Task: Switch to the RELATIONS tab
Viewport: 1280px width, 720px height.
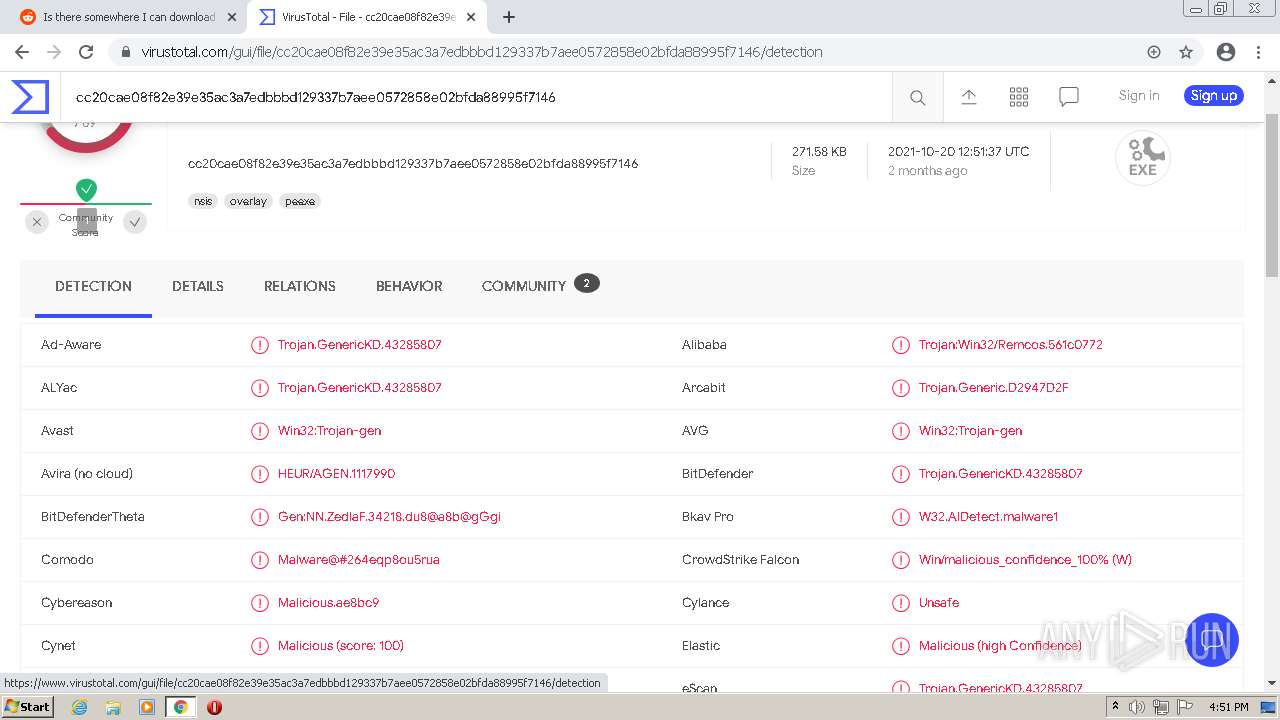Action: coord(300,286)
